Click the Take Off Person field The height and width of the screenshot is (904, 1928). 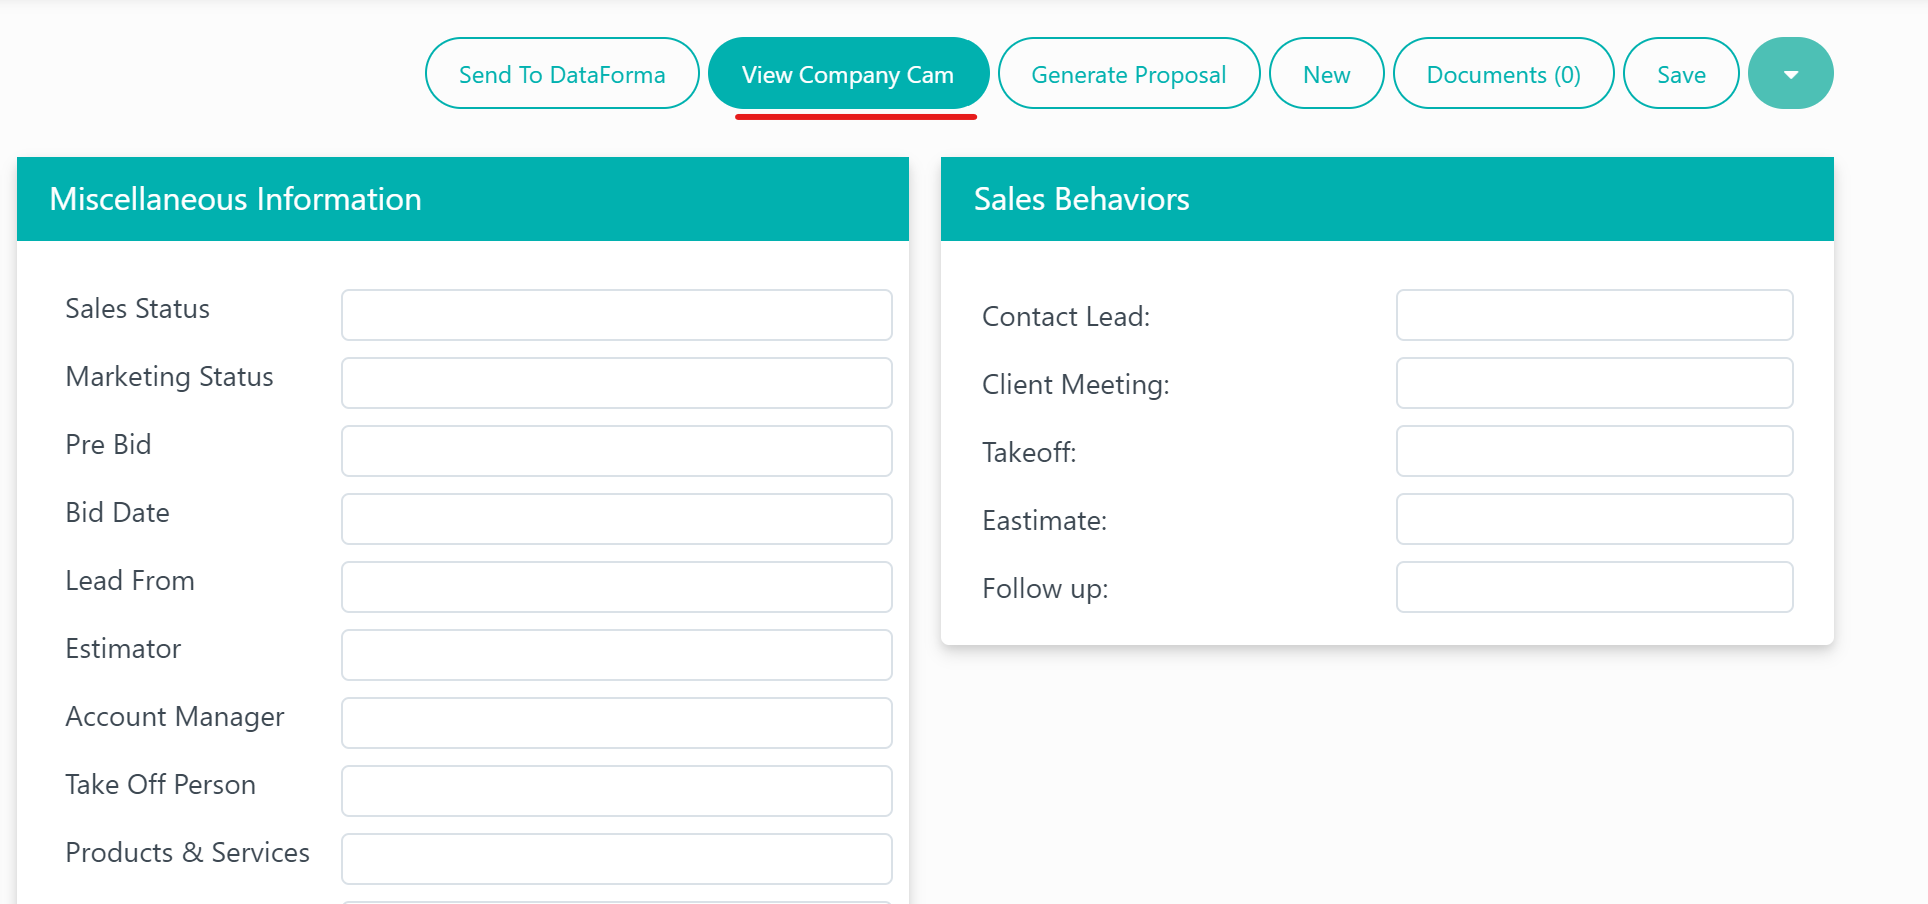617,791
